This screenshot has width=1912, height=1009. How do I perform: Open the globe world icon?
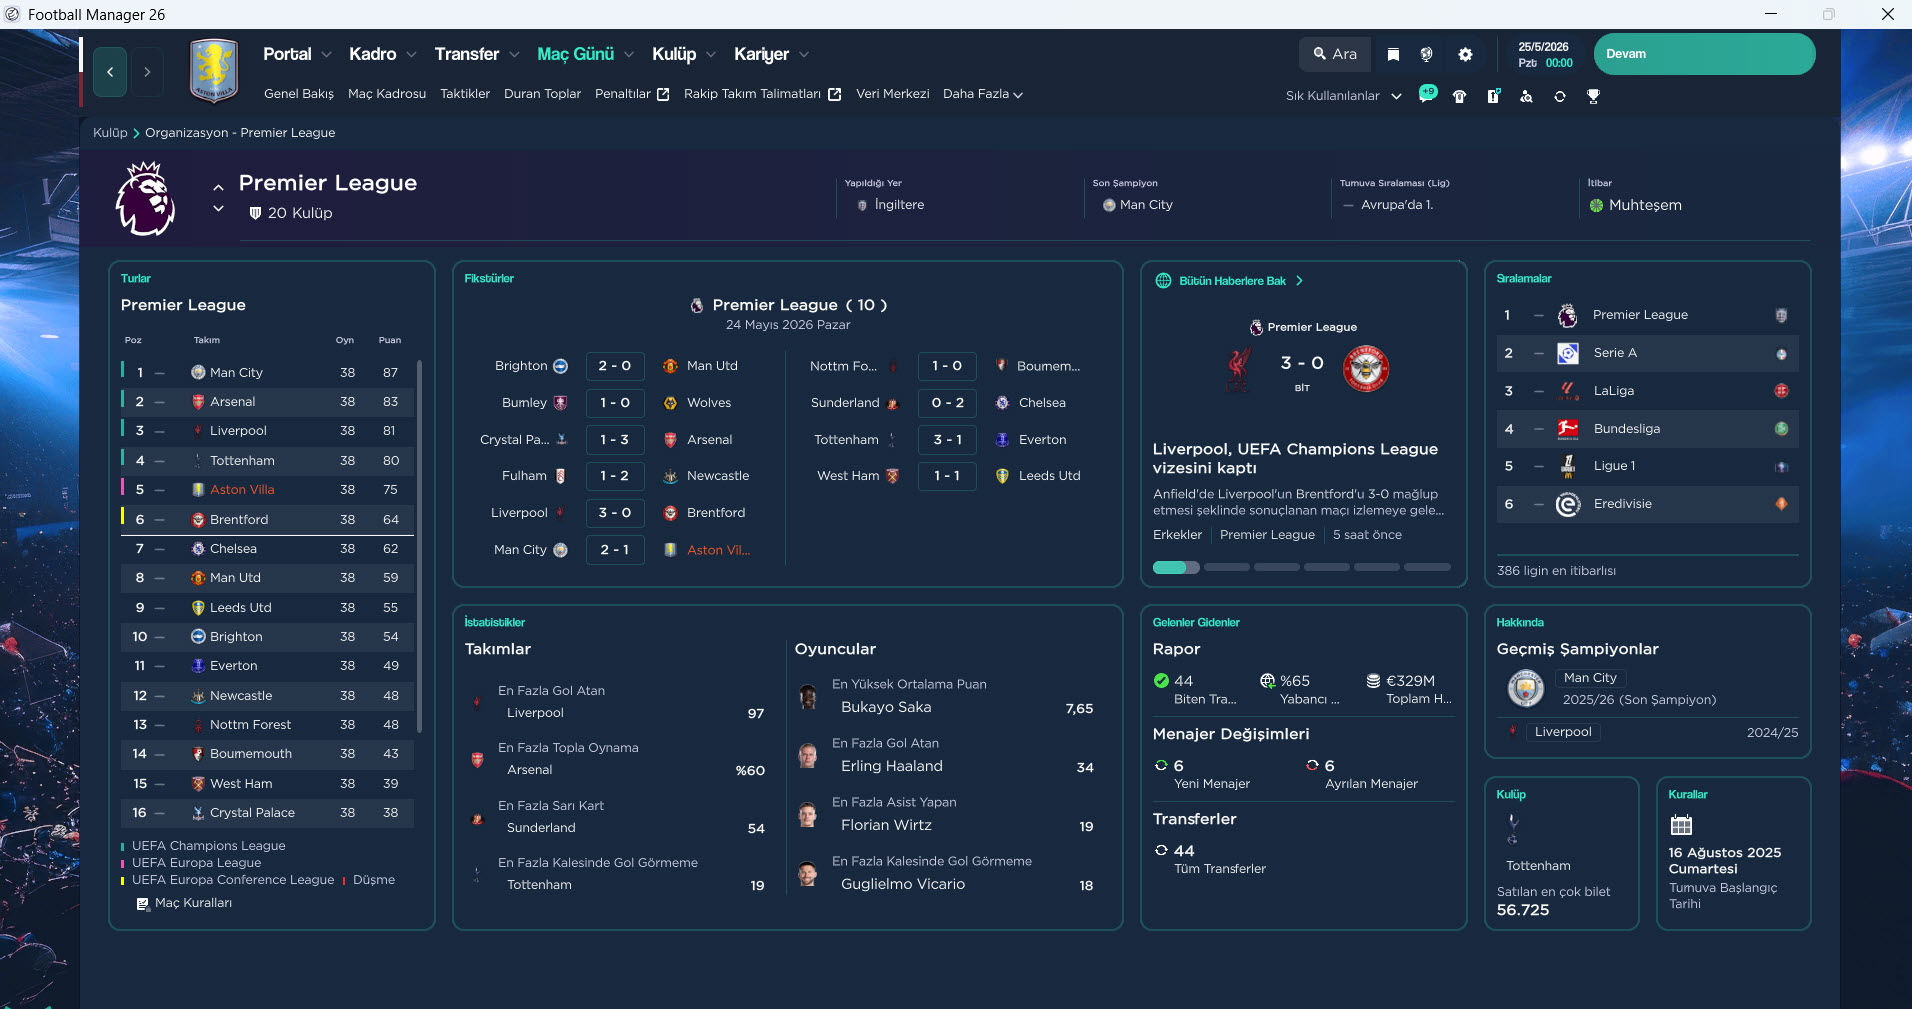pos(1427,55)
